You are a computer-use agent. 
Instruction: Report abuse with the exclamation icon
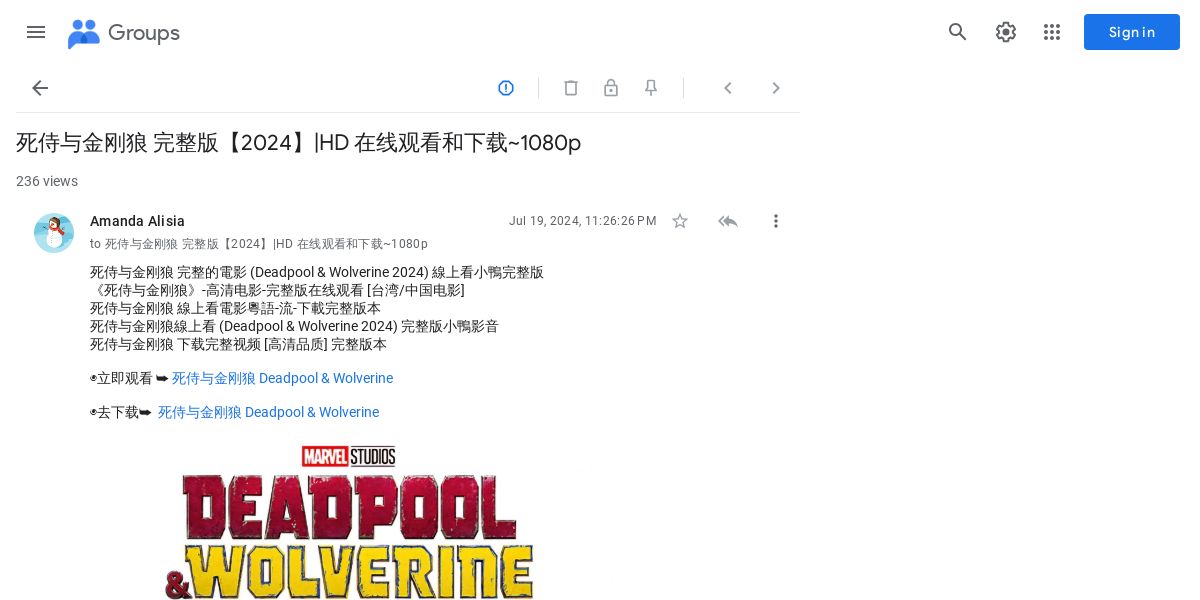click(x=506, y=88)
